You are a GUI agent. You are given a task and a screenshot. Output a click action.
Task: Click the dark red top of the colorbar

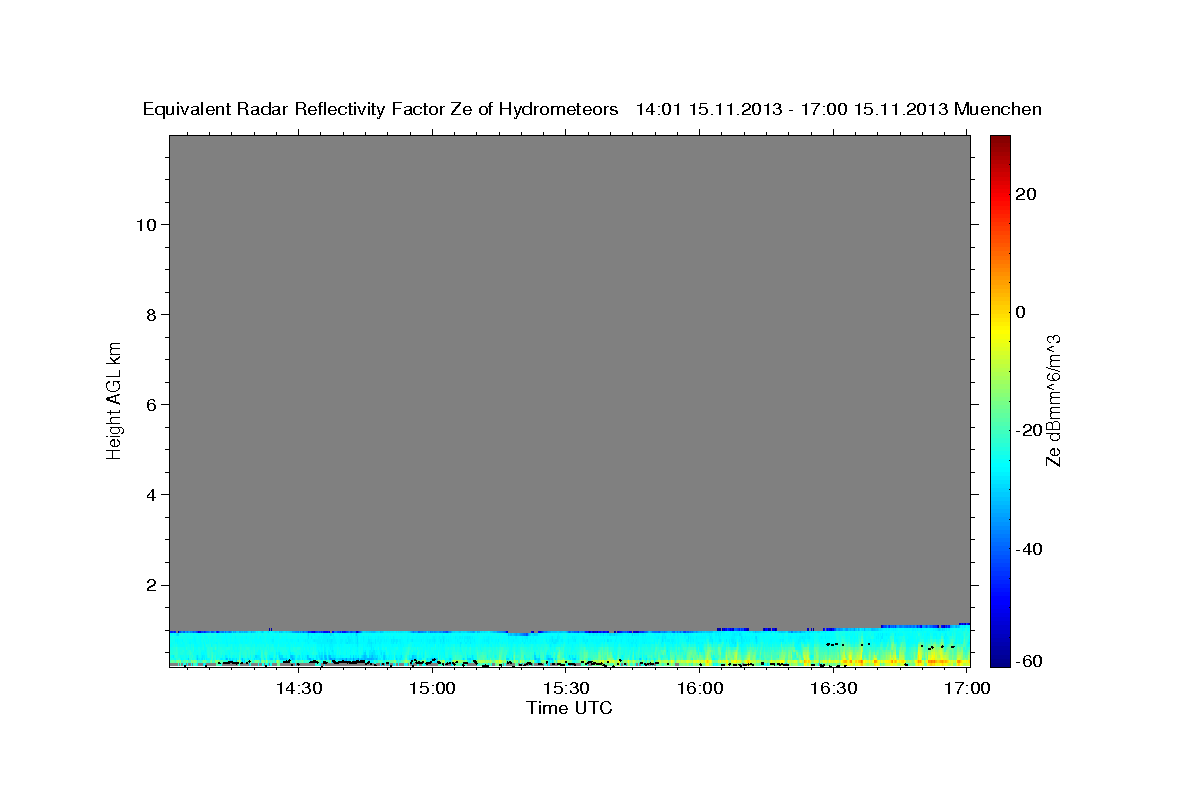pyautogui.click(x=999, y=143)
